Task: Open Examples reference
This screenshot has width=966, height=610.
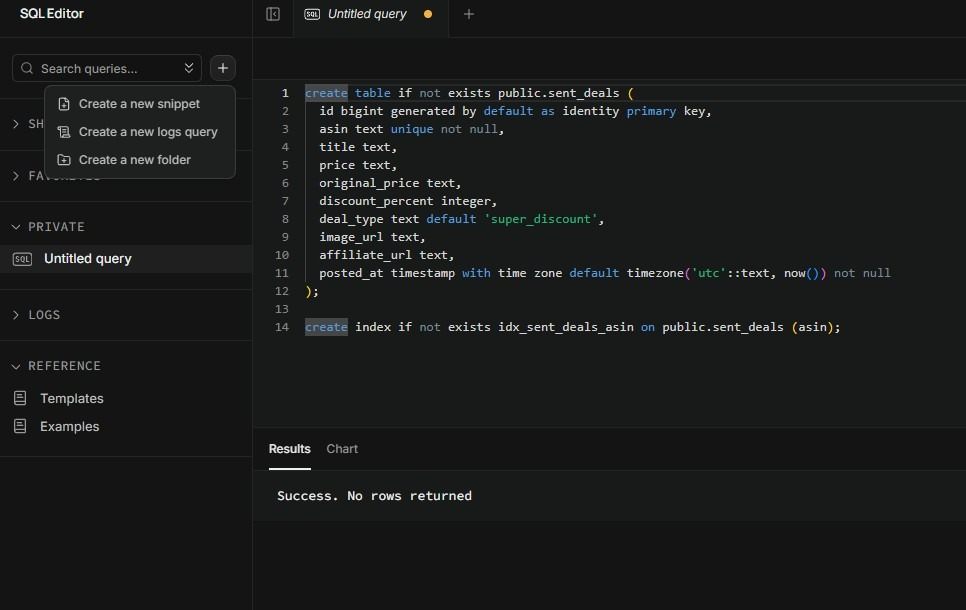Action: 70,426
